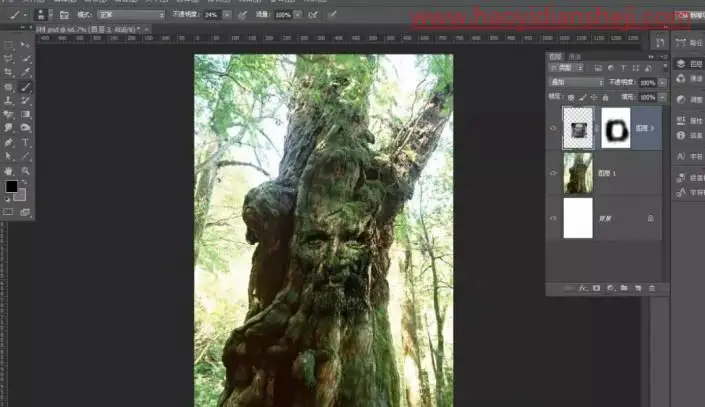Screen dimensions: 705x407
Task: Toggle pressure for opacity button
Action: (242, 15)
